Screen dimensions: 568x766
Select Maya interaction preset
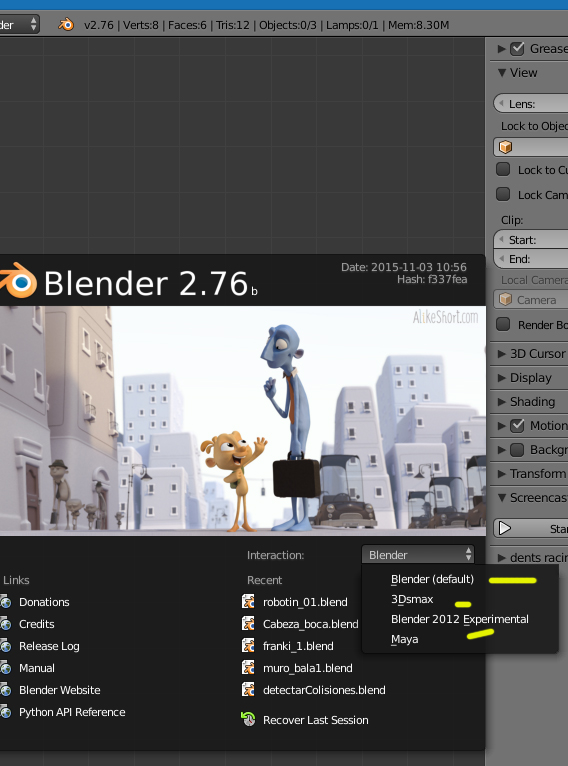404,639
